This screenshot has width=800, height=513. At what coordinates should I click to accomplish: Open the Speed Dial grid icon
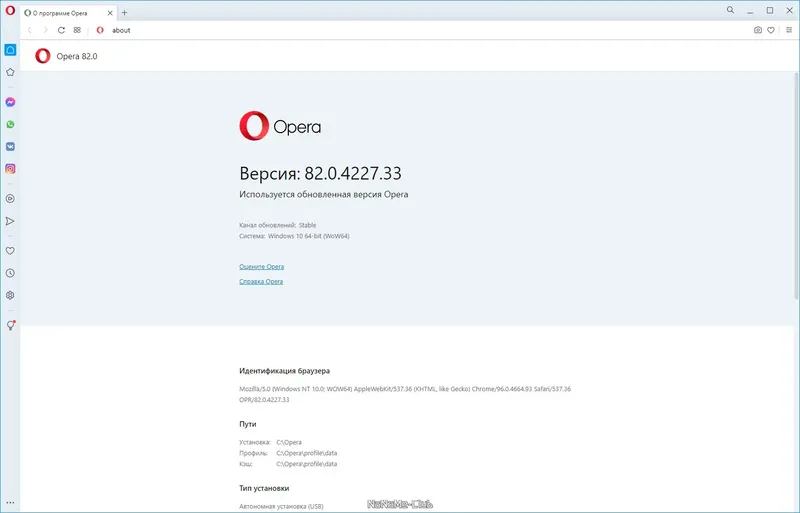click(77, 30)
